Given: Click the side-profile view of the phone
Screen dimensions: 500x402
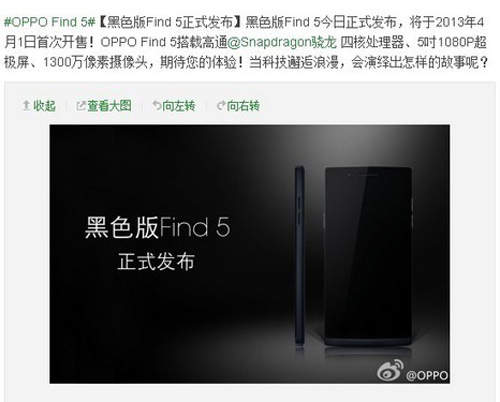Looking at the screenshot, I should pyautogui.click(x=300, y=256).
